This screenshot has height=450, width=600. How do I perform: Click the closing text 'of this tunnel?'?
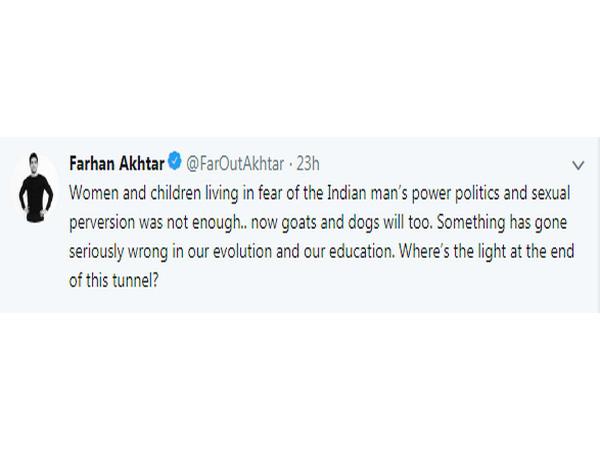(x=114, y=280)
